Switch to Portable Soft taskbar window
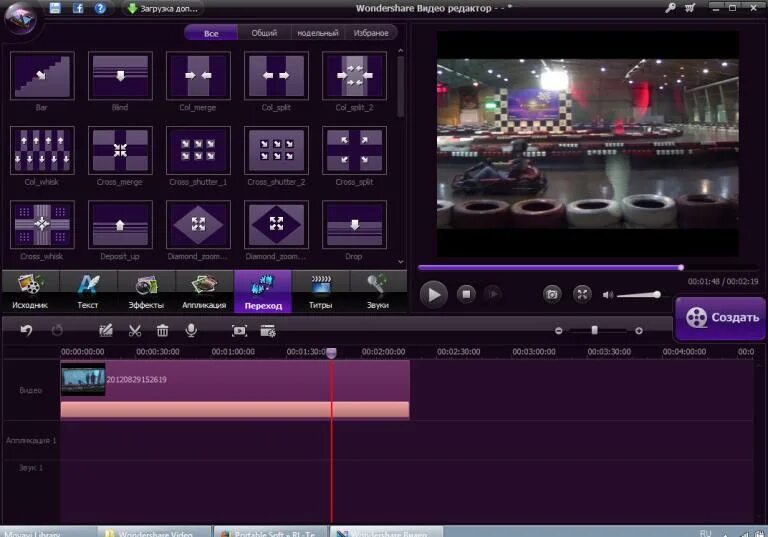 point(270,533)
